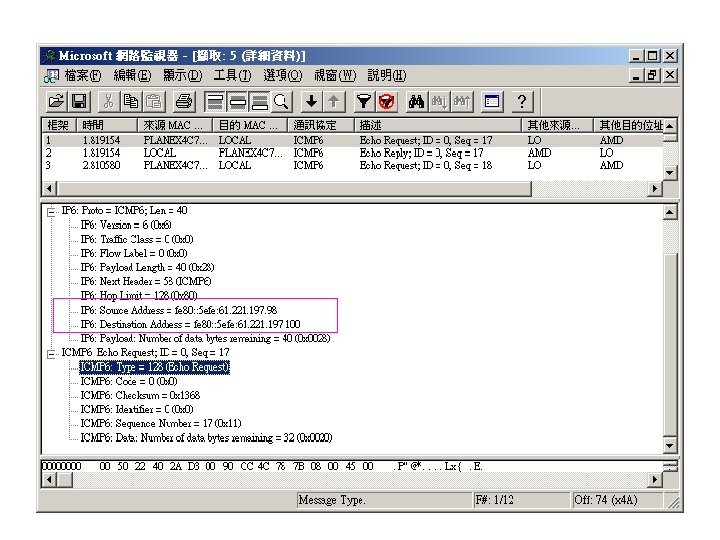Click detail pane scroll down arrow
720x540 pixels.
click(670, 445)
